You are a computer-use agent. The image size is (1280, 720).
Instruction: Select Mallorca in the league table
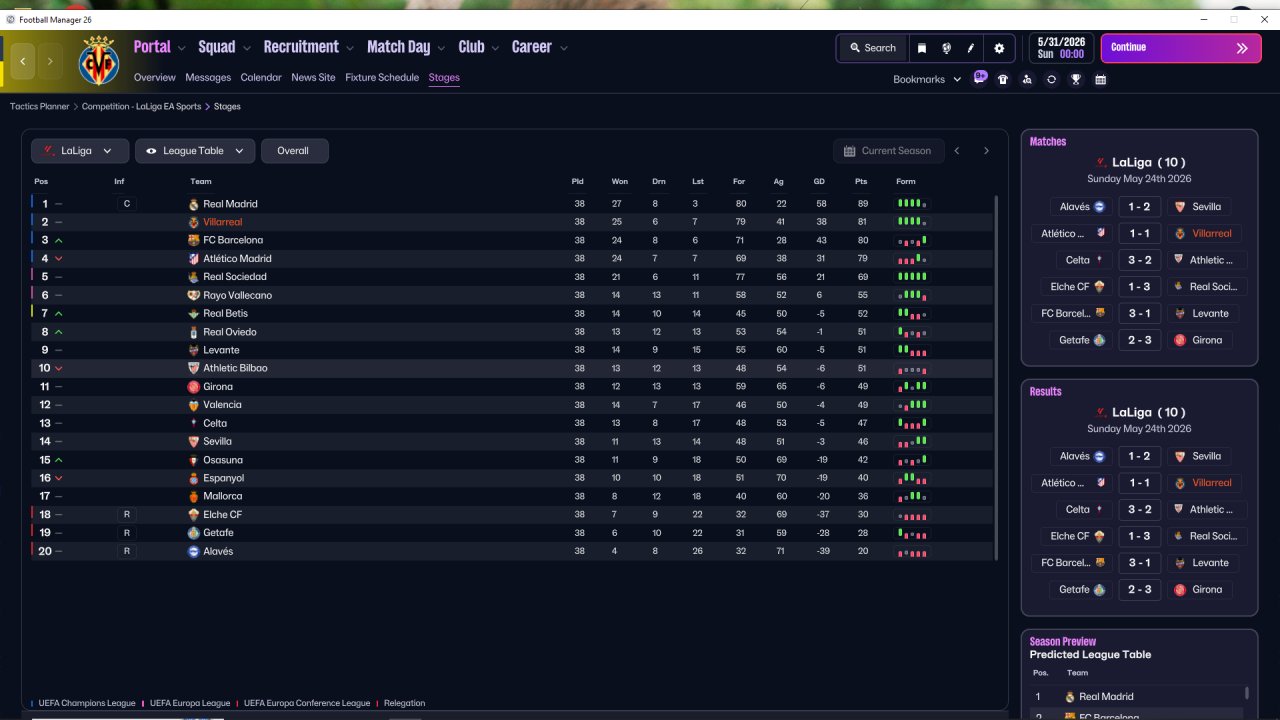[222, 496]
